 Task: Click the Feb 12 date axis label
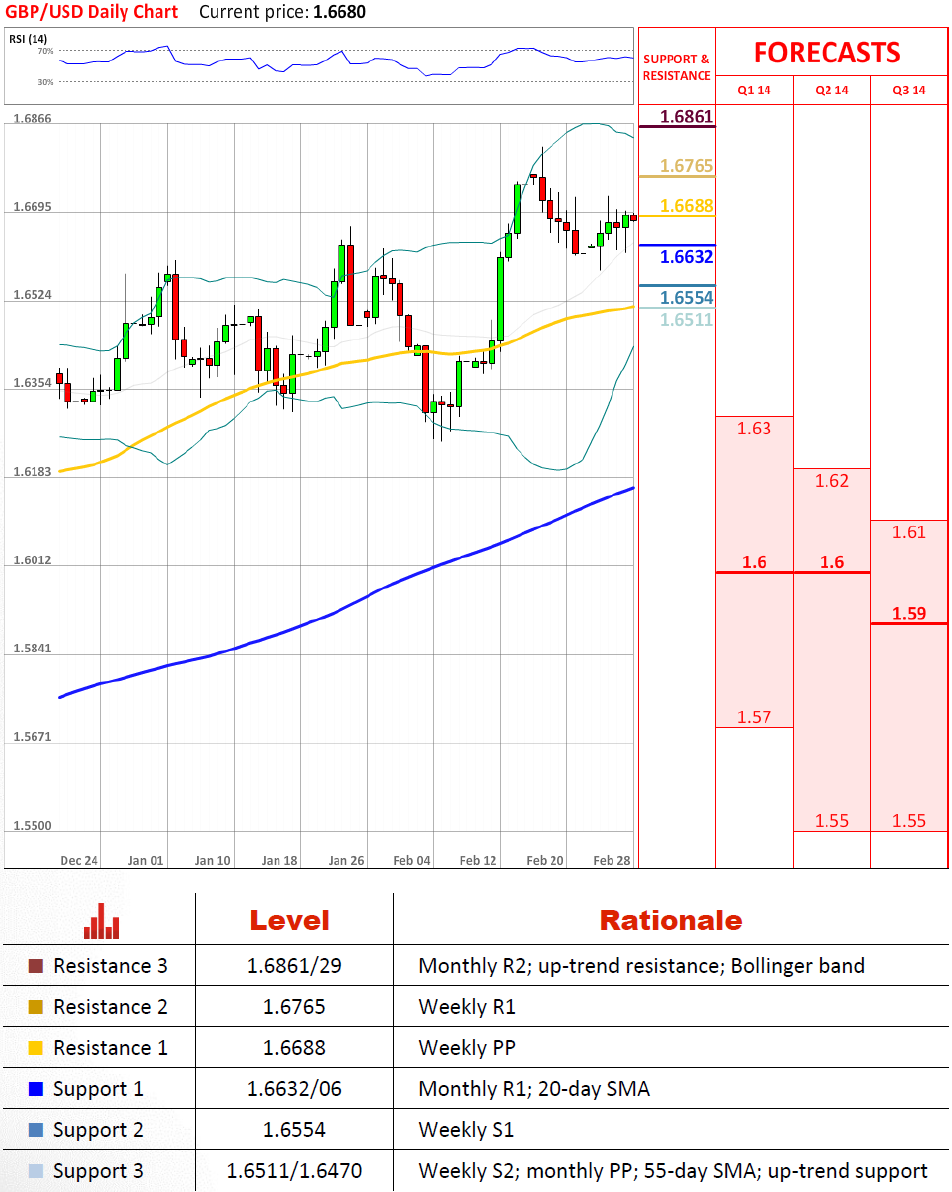coord(478,861)
